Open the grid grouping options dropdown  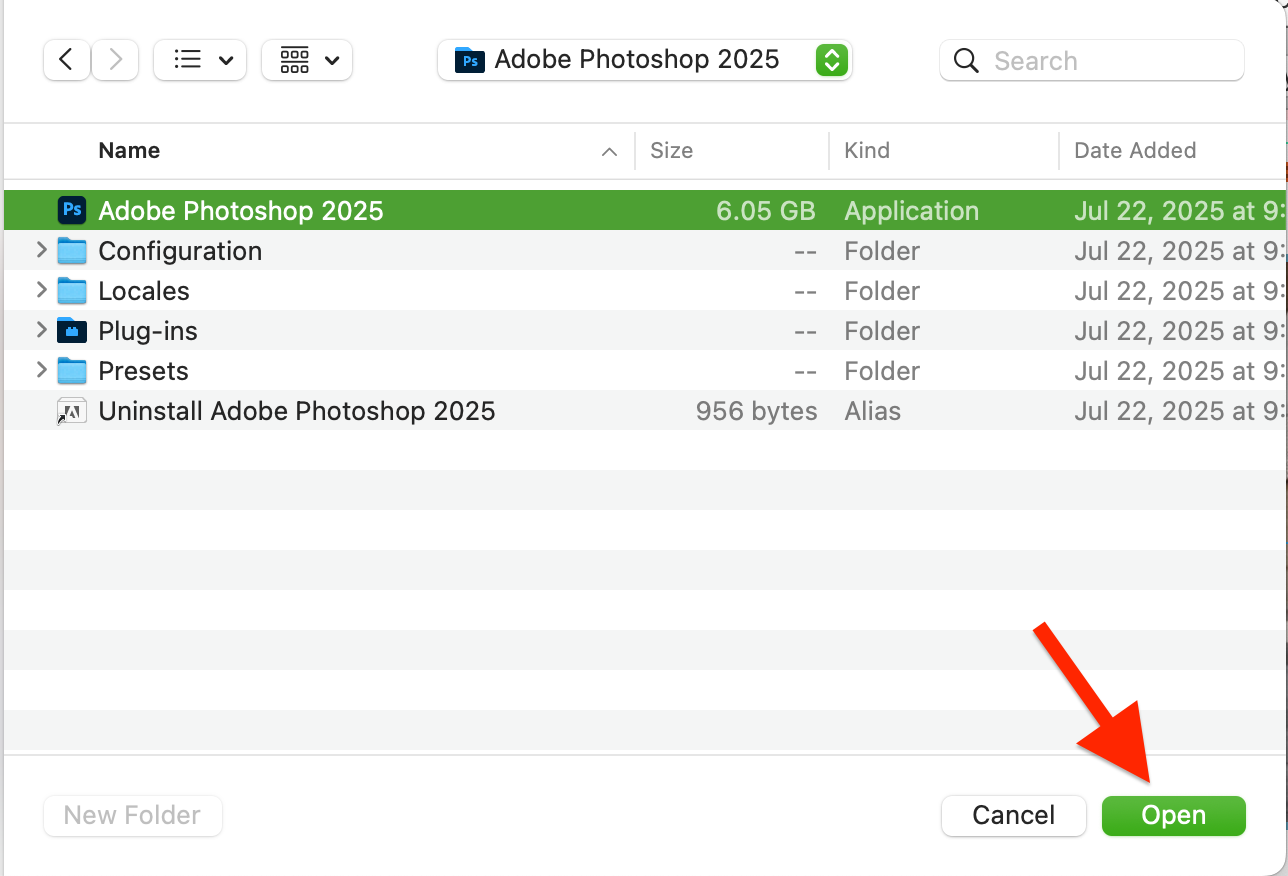click(x=307, y=60)
